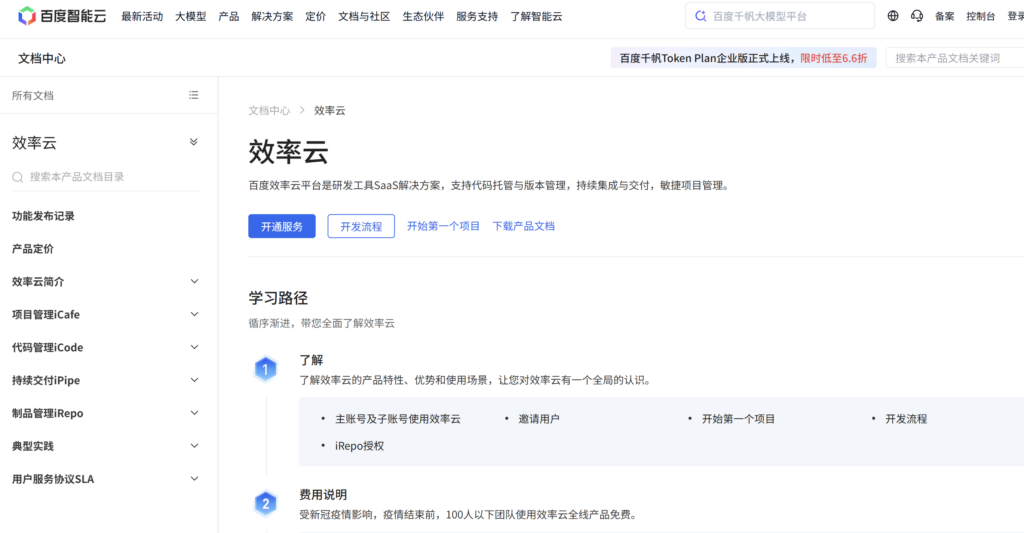Click the 文档中心 header title

point(42,58)
